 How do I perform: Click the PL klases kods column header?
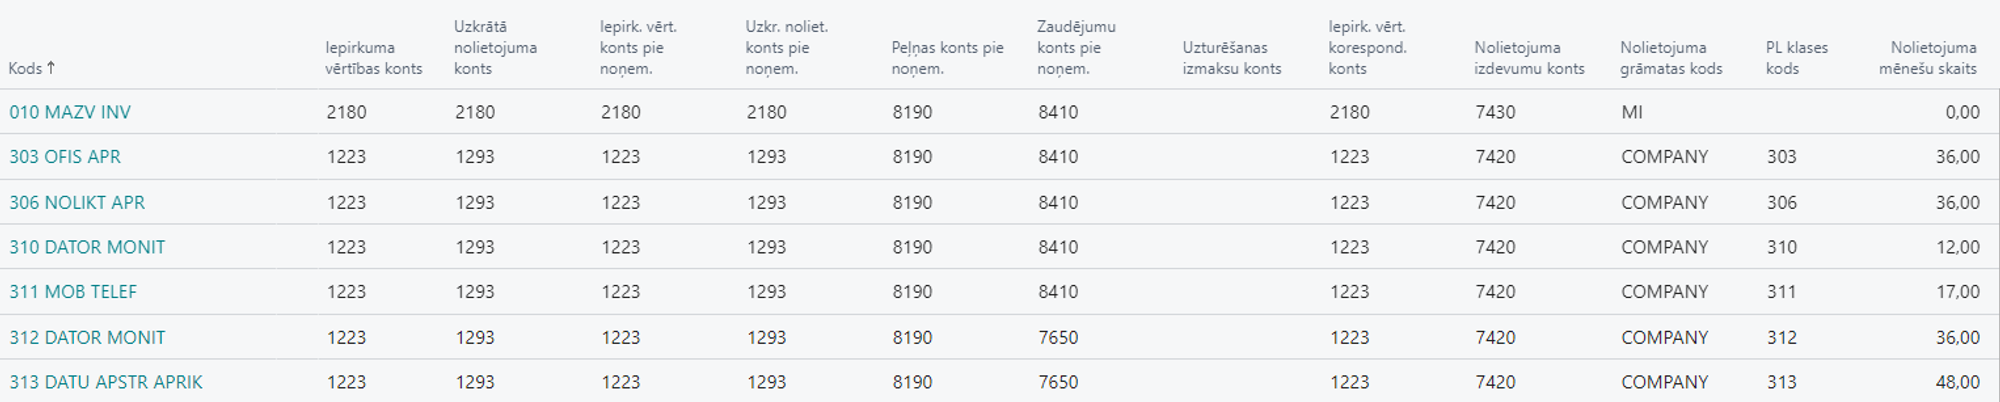(1796, 58)
